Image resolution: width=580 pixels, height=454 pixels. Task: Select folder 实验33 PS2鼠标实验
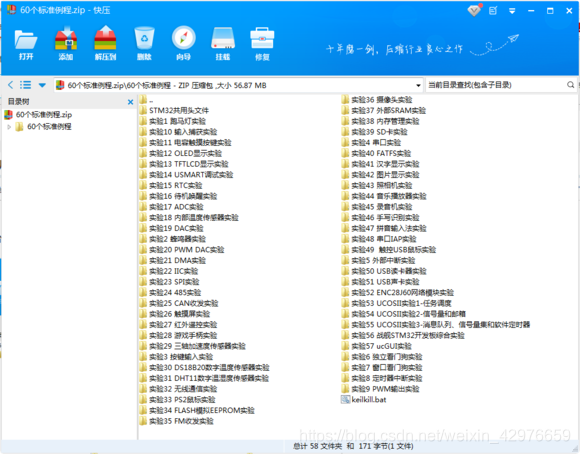pos(178,400)
